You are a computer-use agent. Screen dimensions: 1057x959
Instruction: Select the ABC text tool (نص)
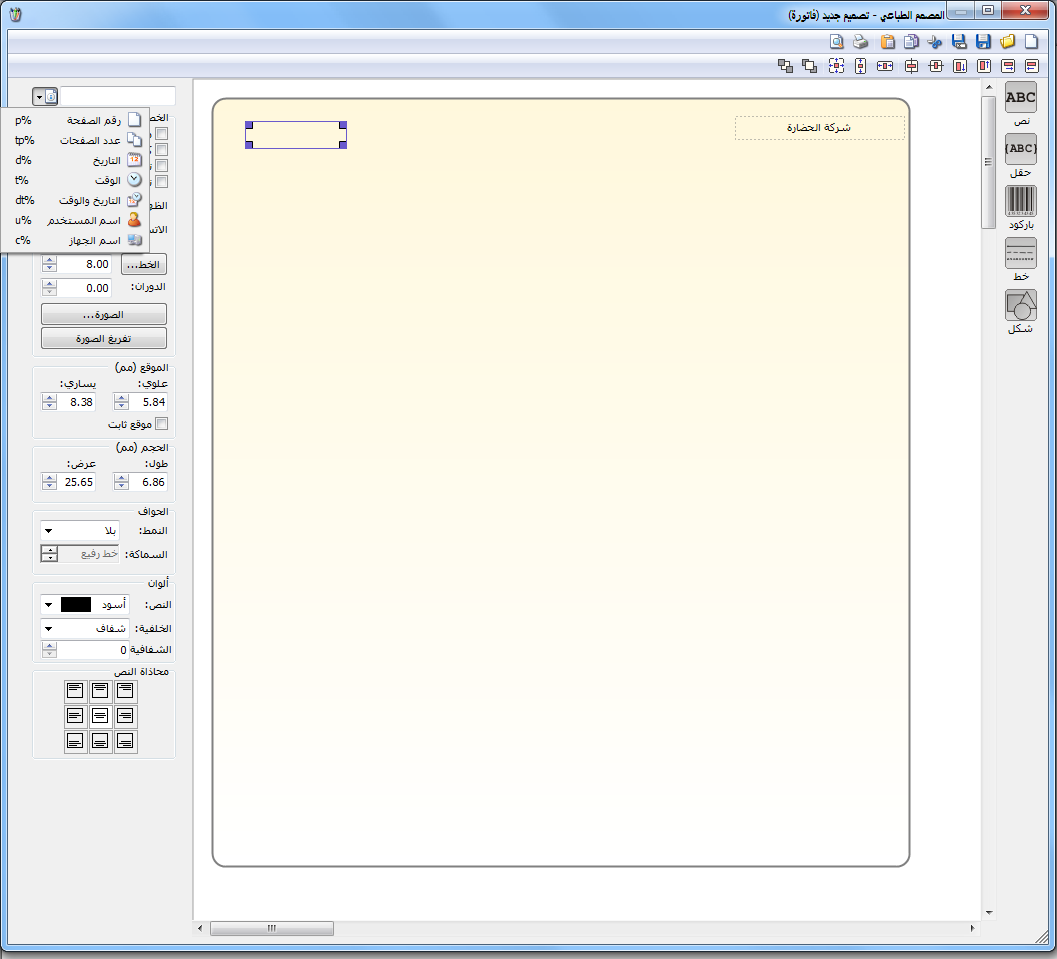tap(1021, 98)
